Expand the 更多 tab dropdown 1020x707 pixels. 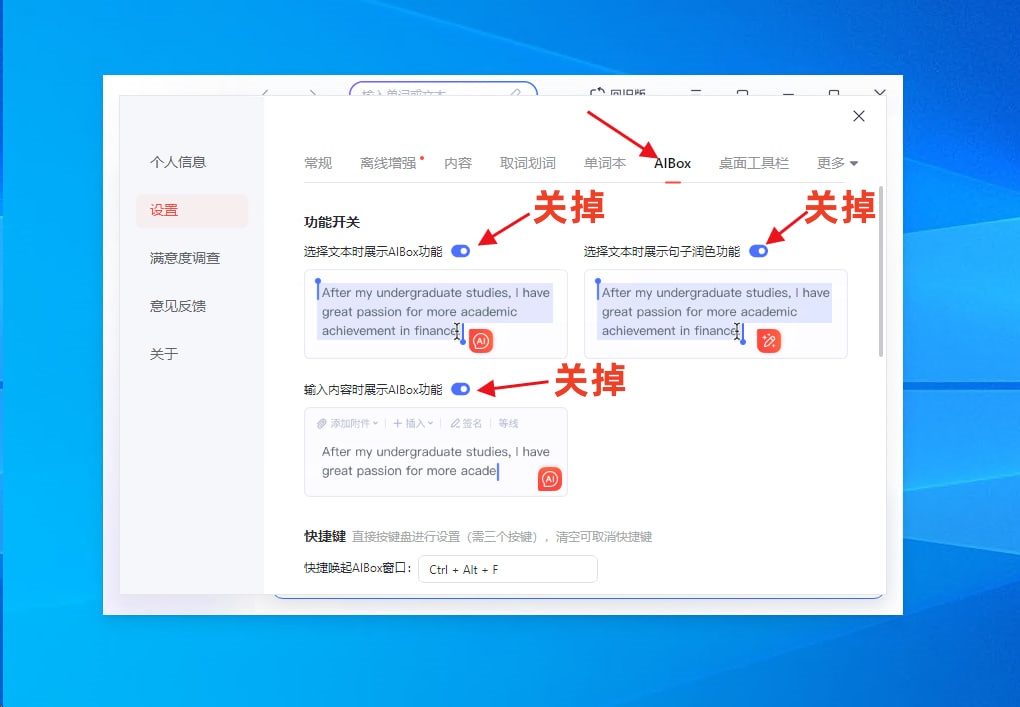click(837, 163)
